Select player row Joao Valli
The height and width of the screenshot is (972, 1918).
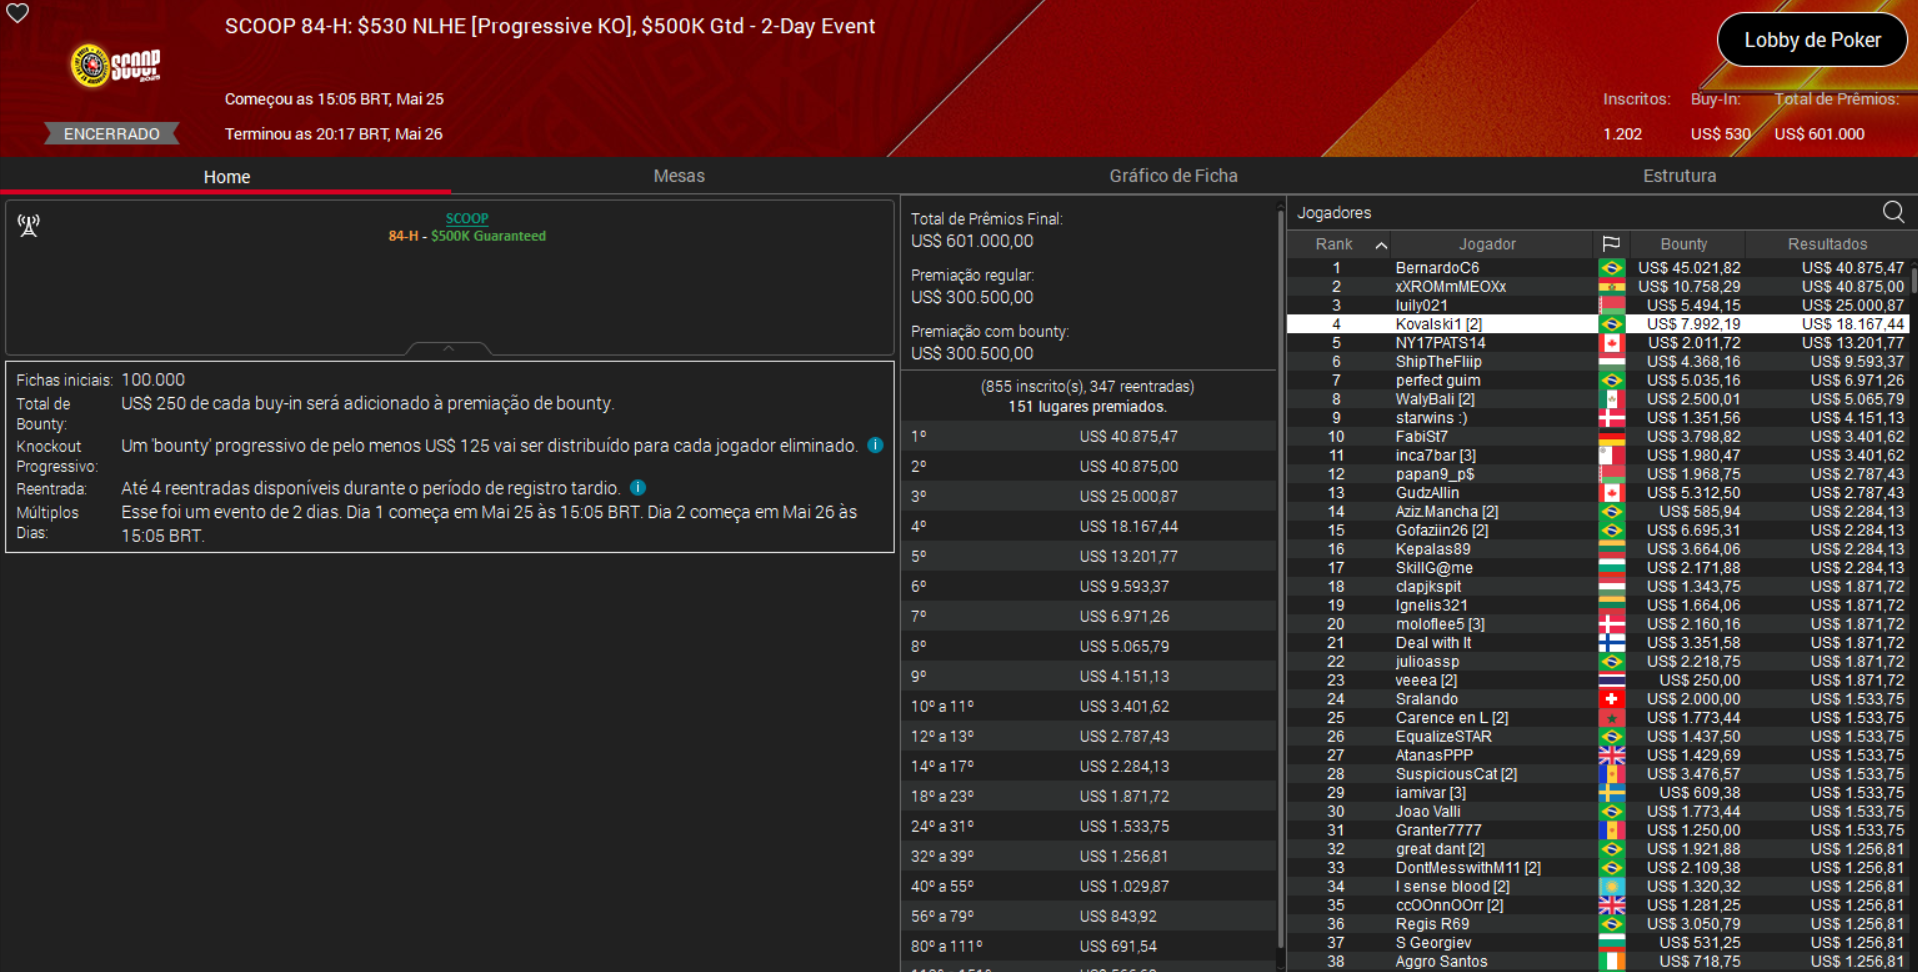pos(1598,812)
